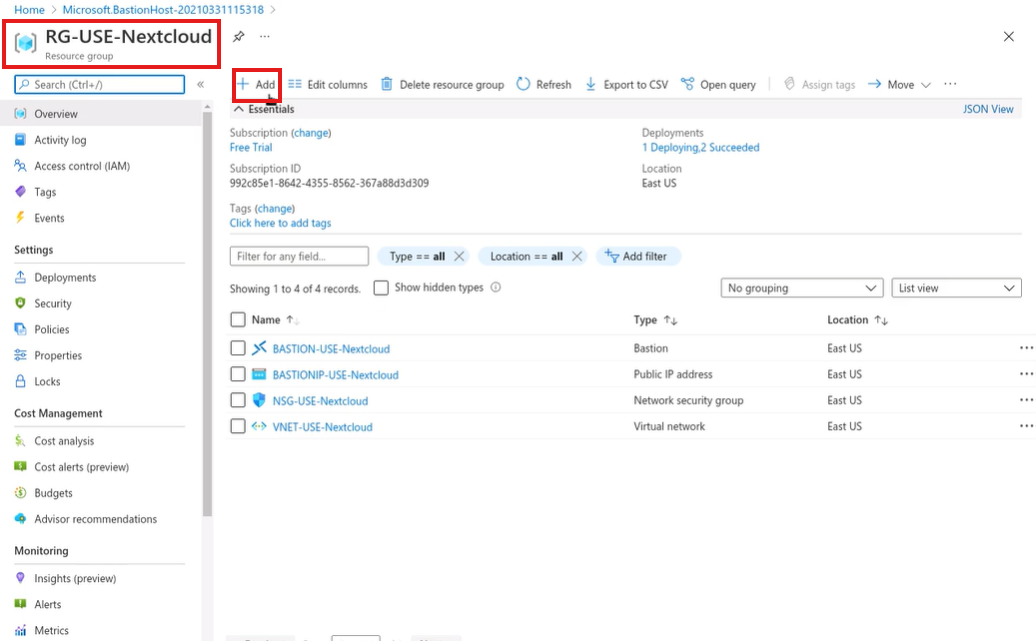Sort by Type column arrows
The image size is (1036, 641).
pos(671,320)
